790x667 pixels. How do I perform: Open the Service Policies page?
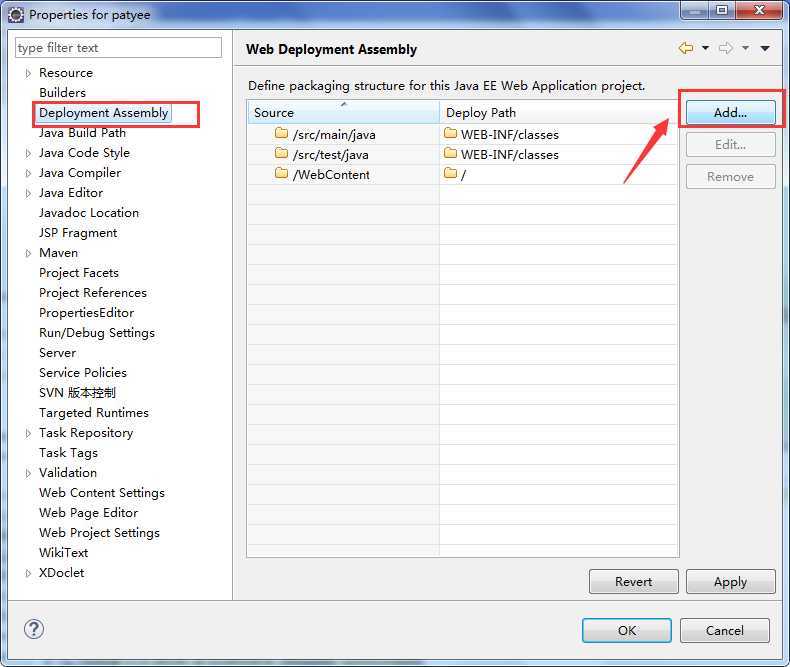point(83,373)
